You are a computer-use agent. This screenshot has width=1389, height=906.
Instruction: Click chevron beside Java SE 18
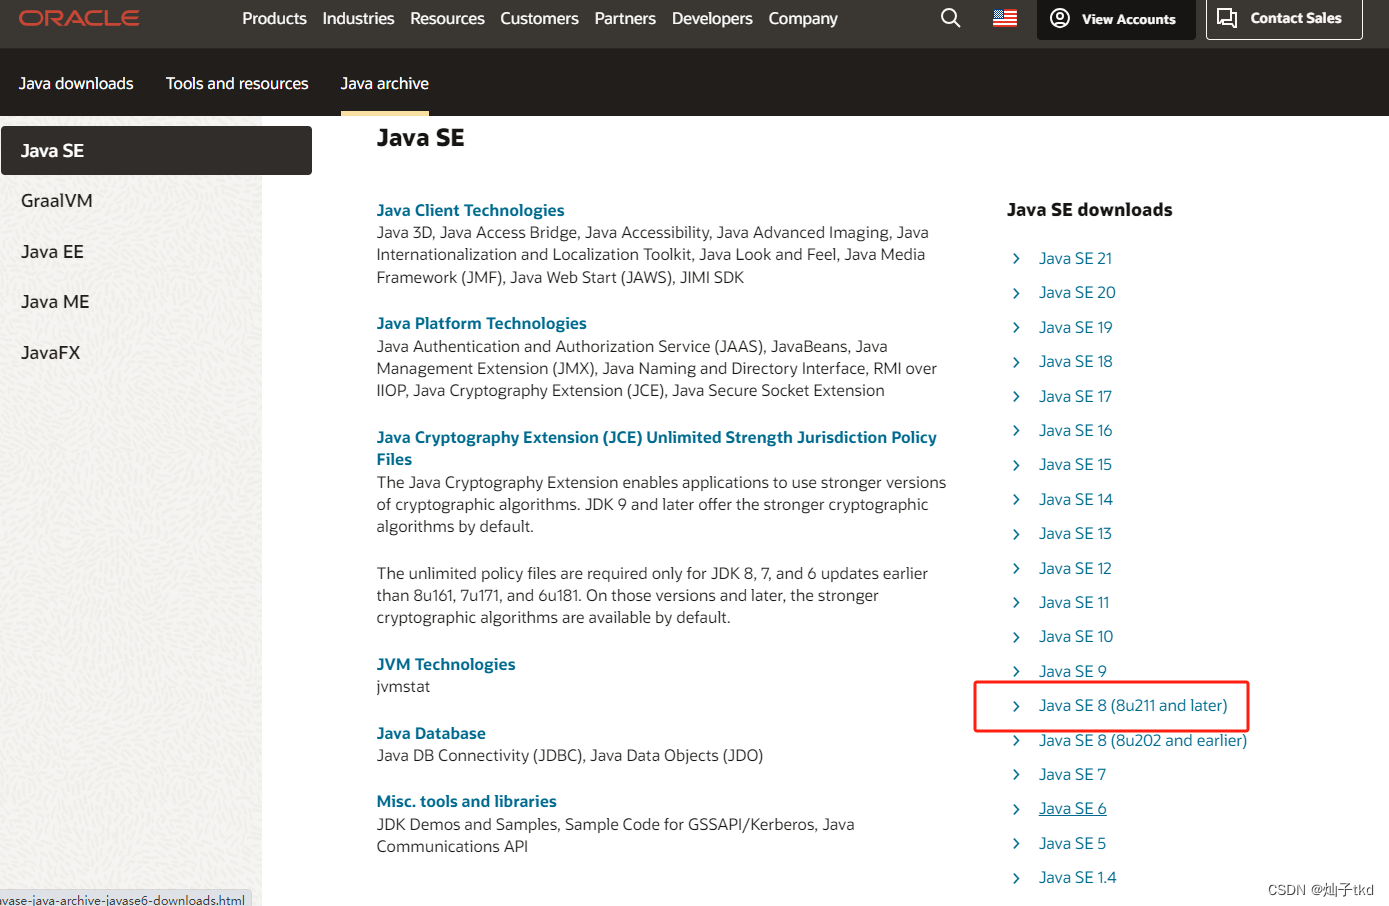pos(1016,362)
